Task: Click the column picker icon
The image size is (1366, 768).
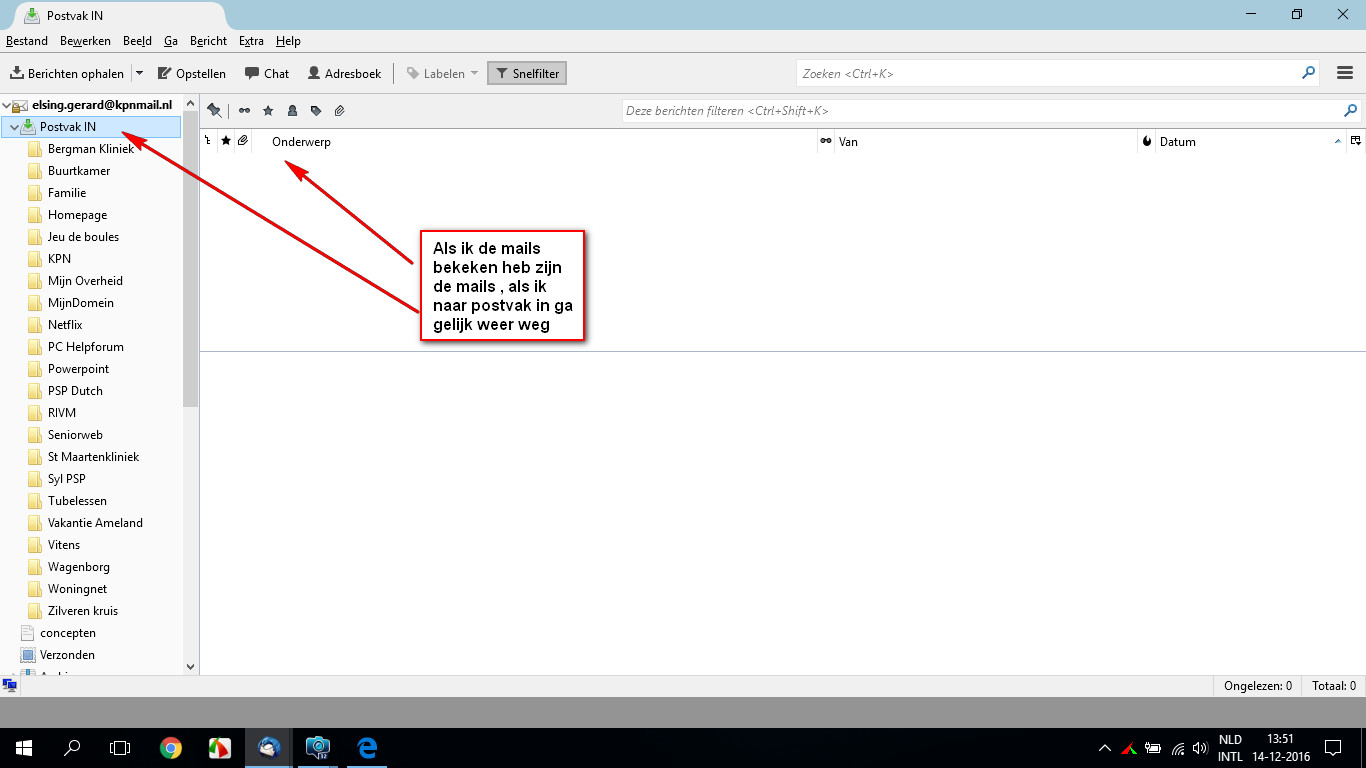Action: 1356,142
